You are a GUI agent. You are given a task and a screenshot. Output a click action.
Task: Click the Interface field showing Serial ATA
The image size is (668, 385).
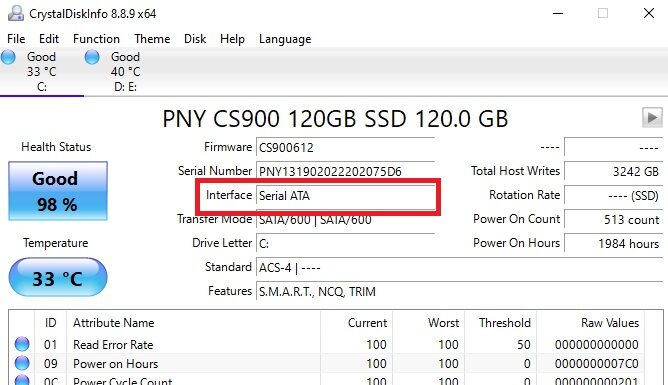(346, 195)
